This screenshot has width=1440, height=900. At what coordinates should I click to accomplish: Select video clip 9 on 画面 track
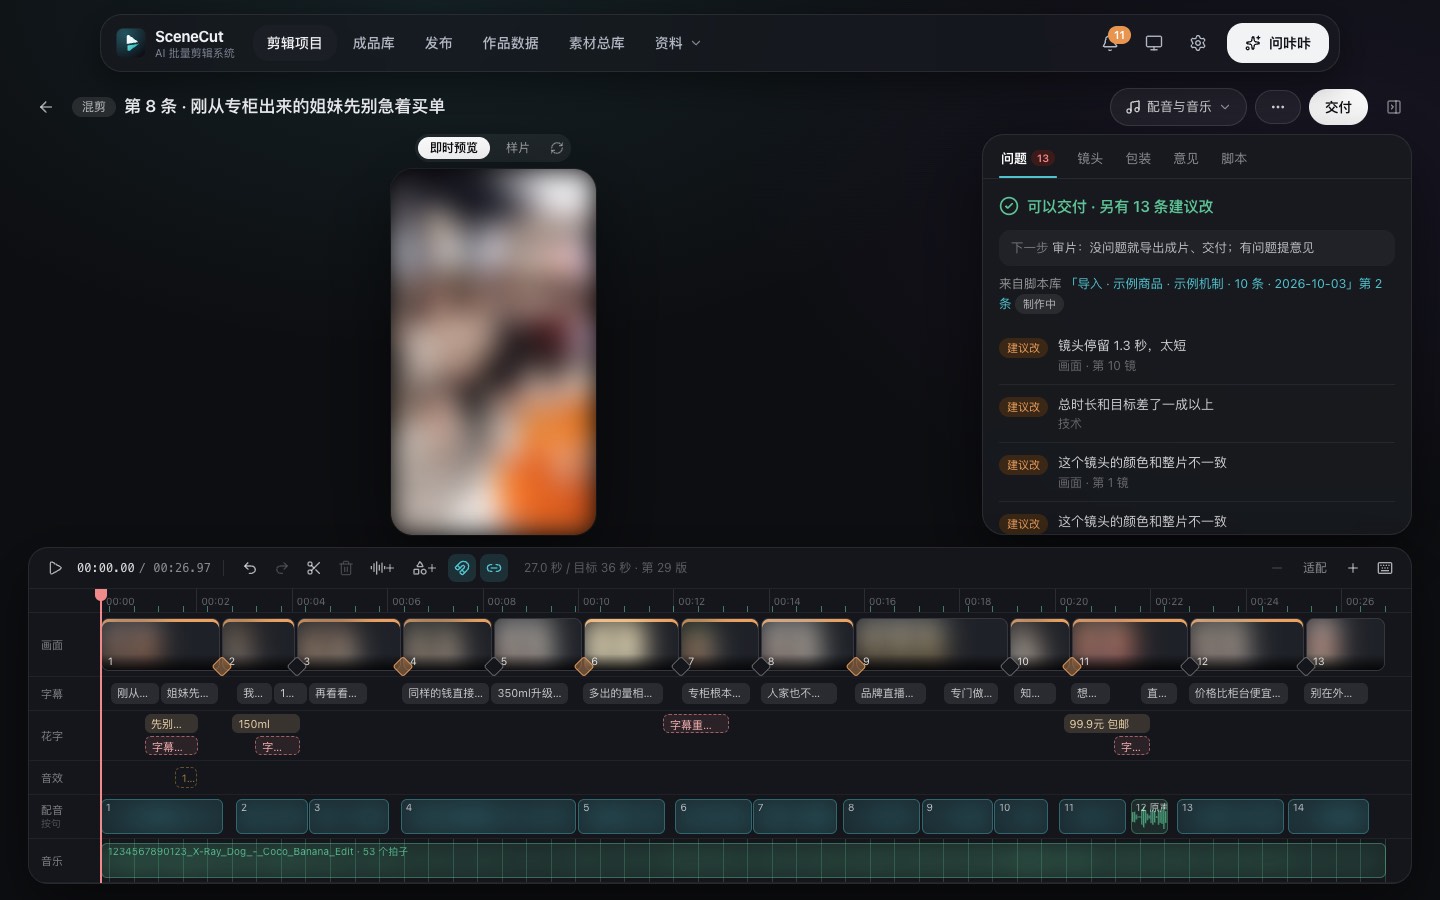tap(931, 645)
